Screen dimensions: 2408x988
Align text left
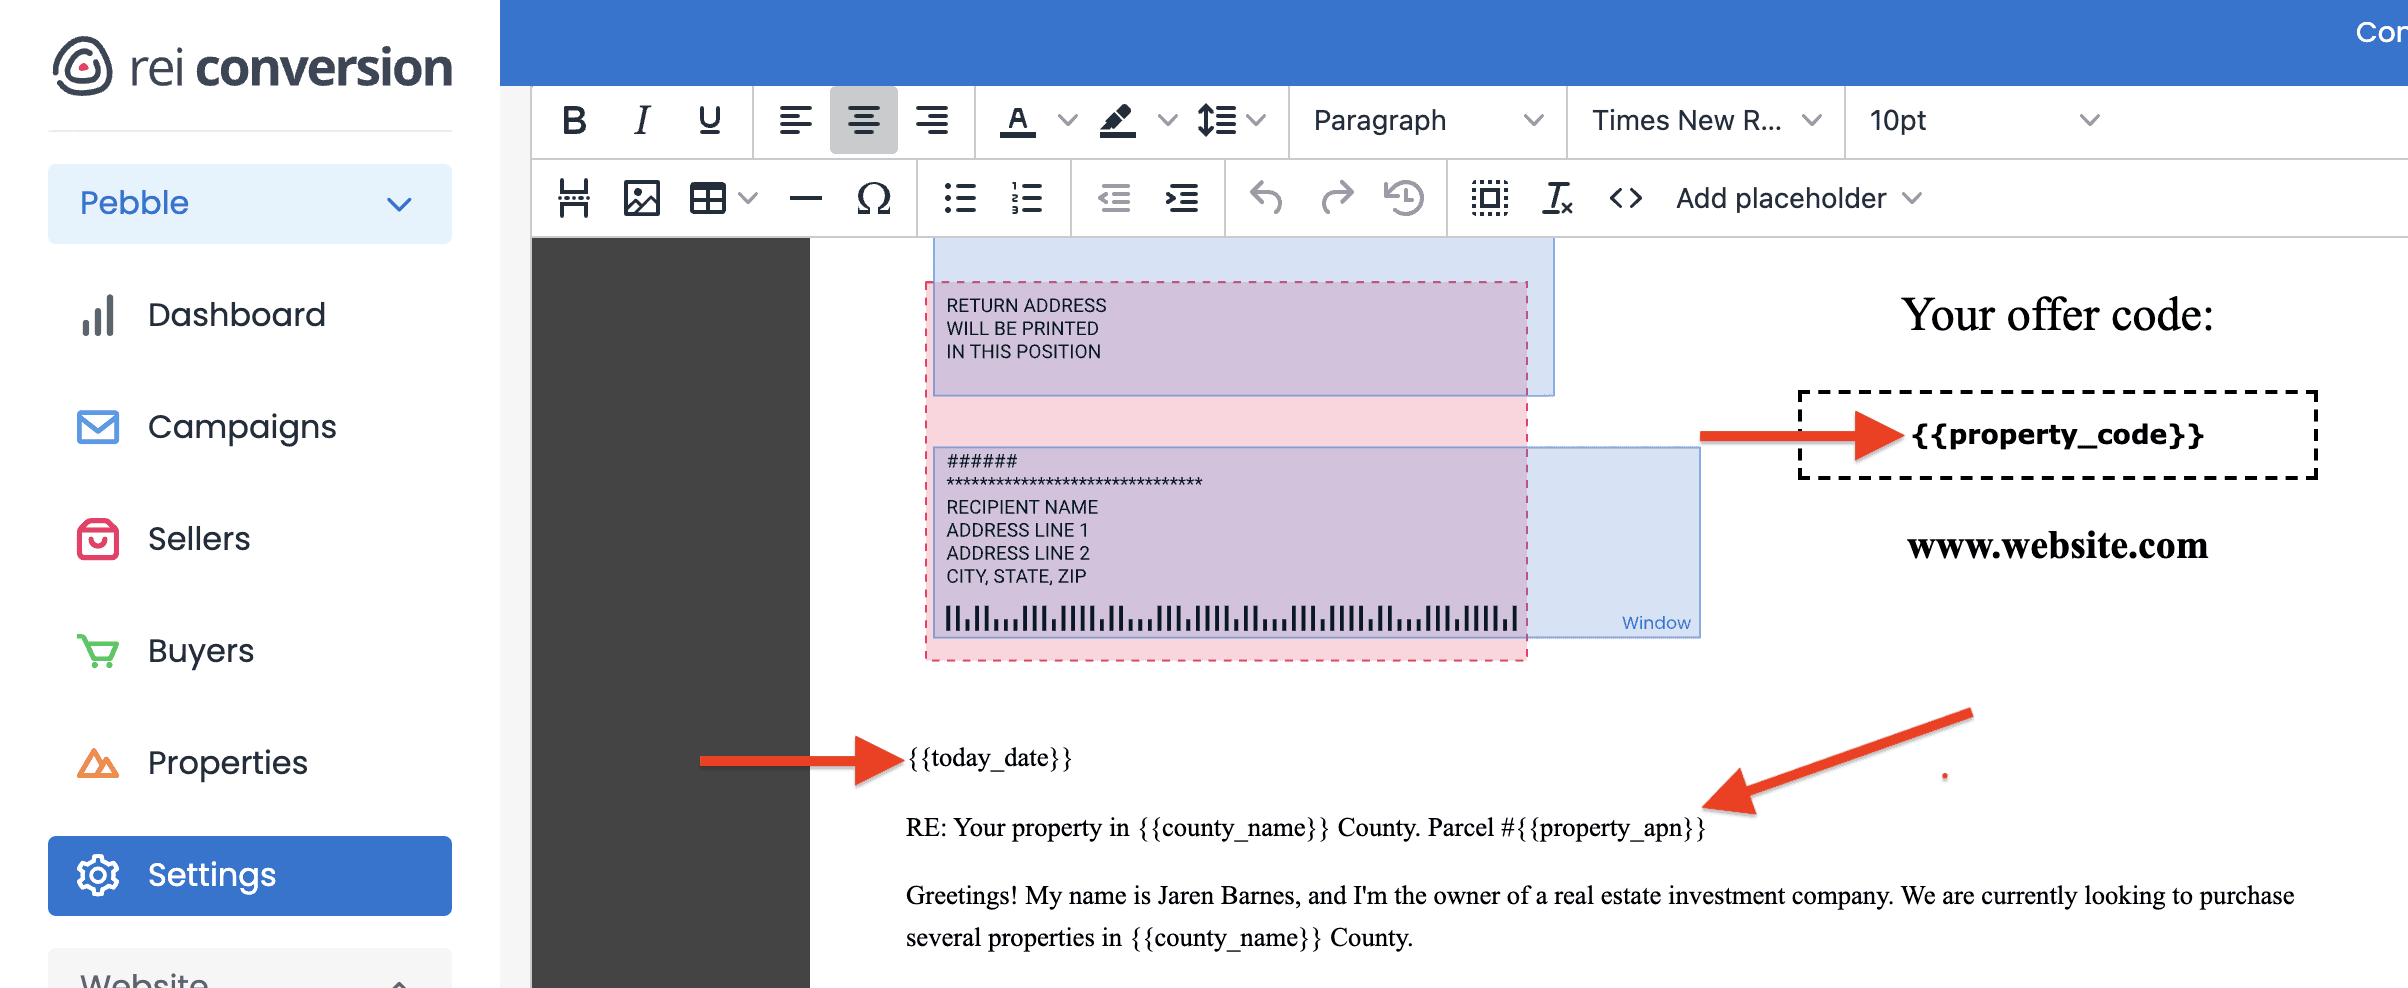point(796,120)
